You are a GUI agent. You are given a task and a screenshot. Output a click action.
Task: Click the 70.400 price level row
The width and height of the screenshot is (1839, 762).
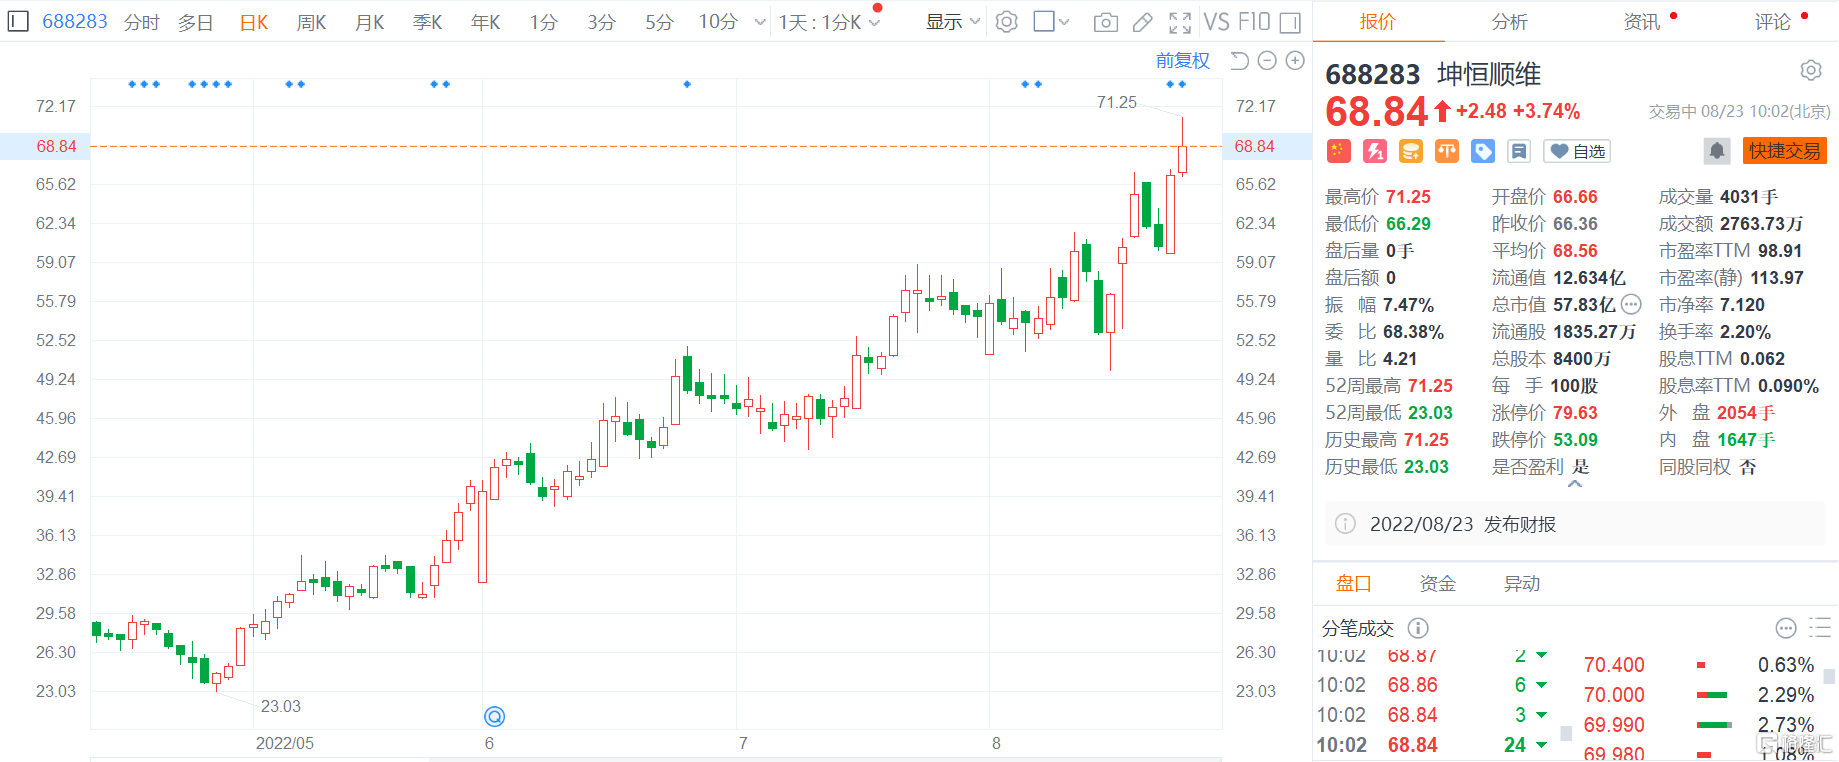pos(1698,664)
